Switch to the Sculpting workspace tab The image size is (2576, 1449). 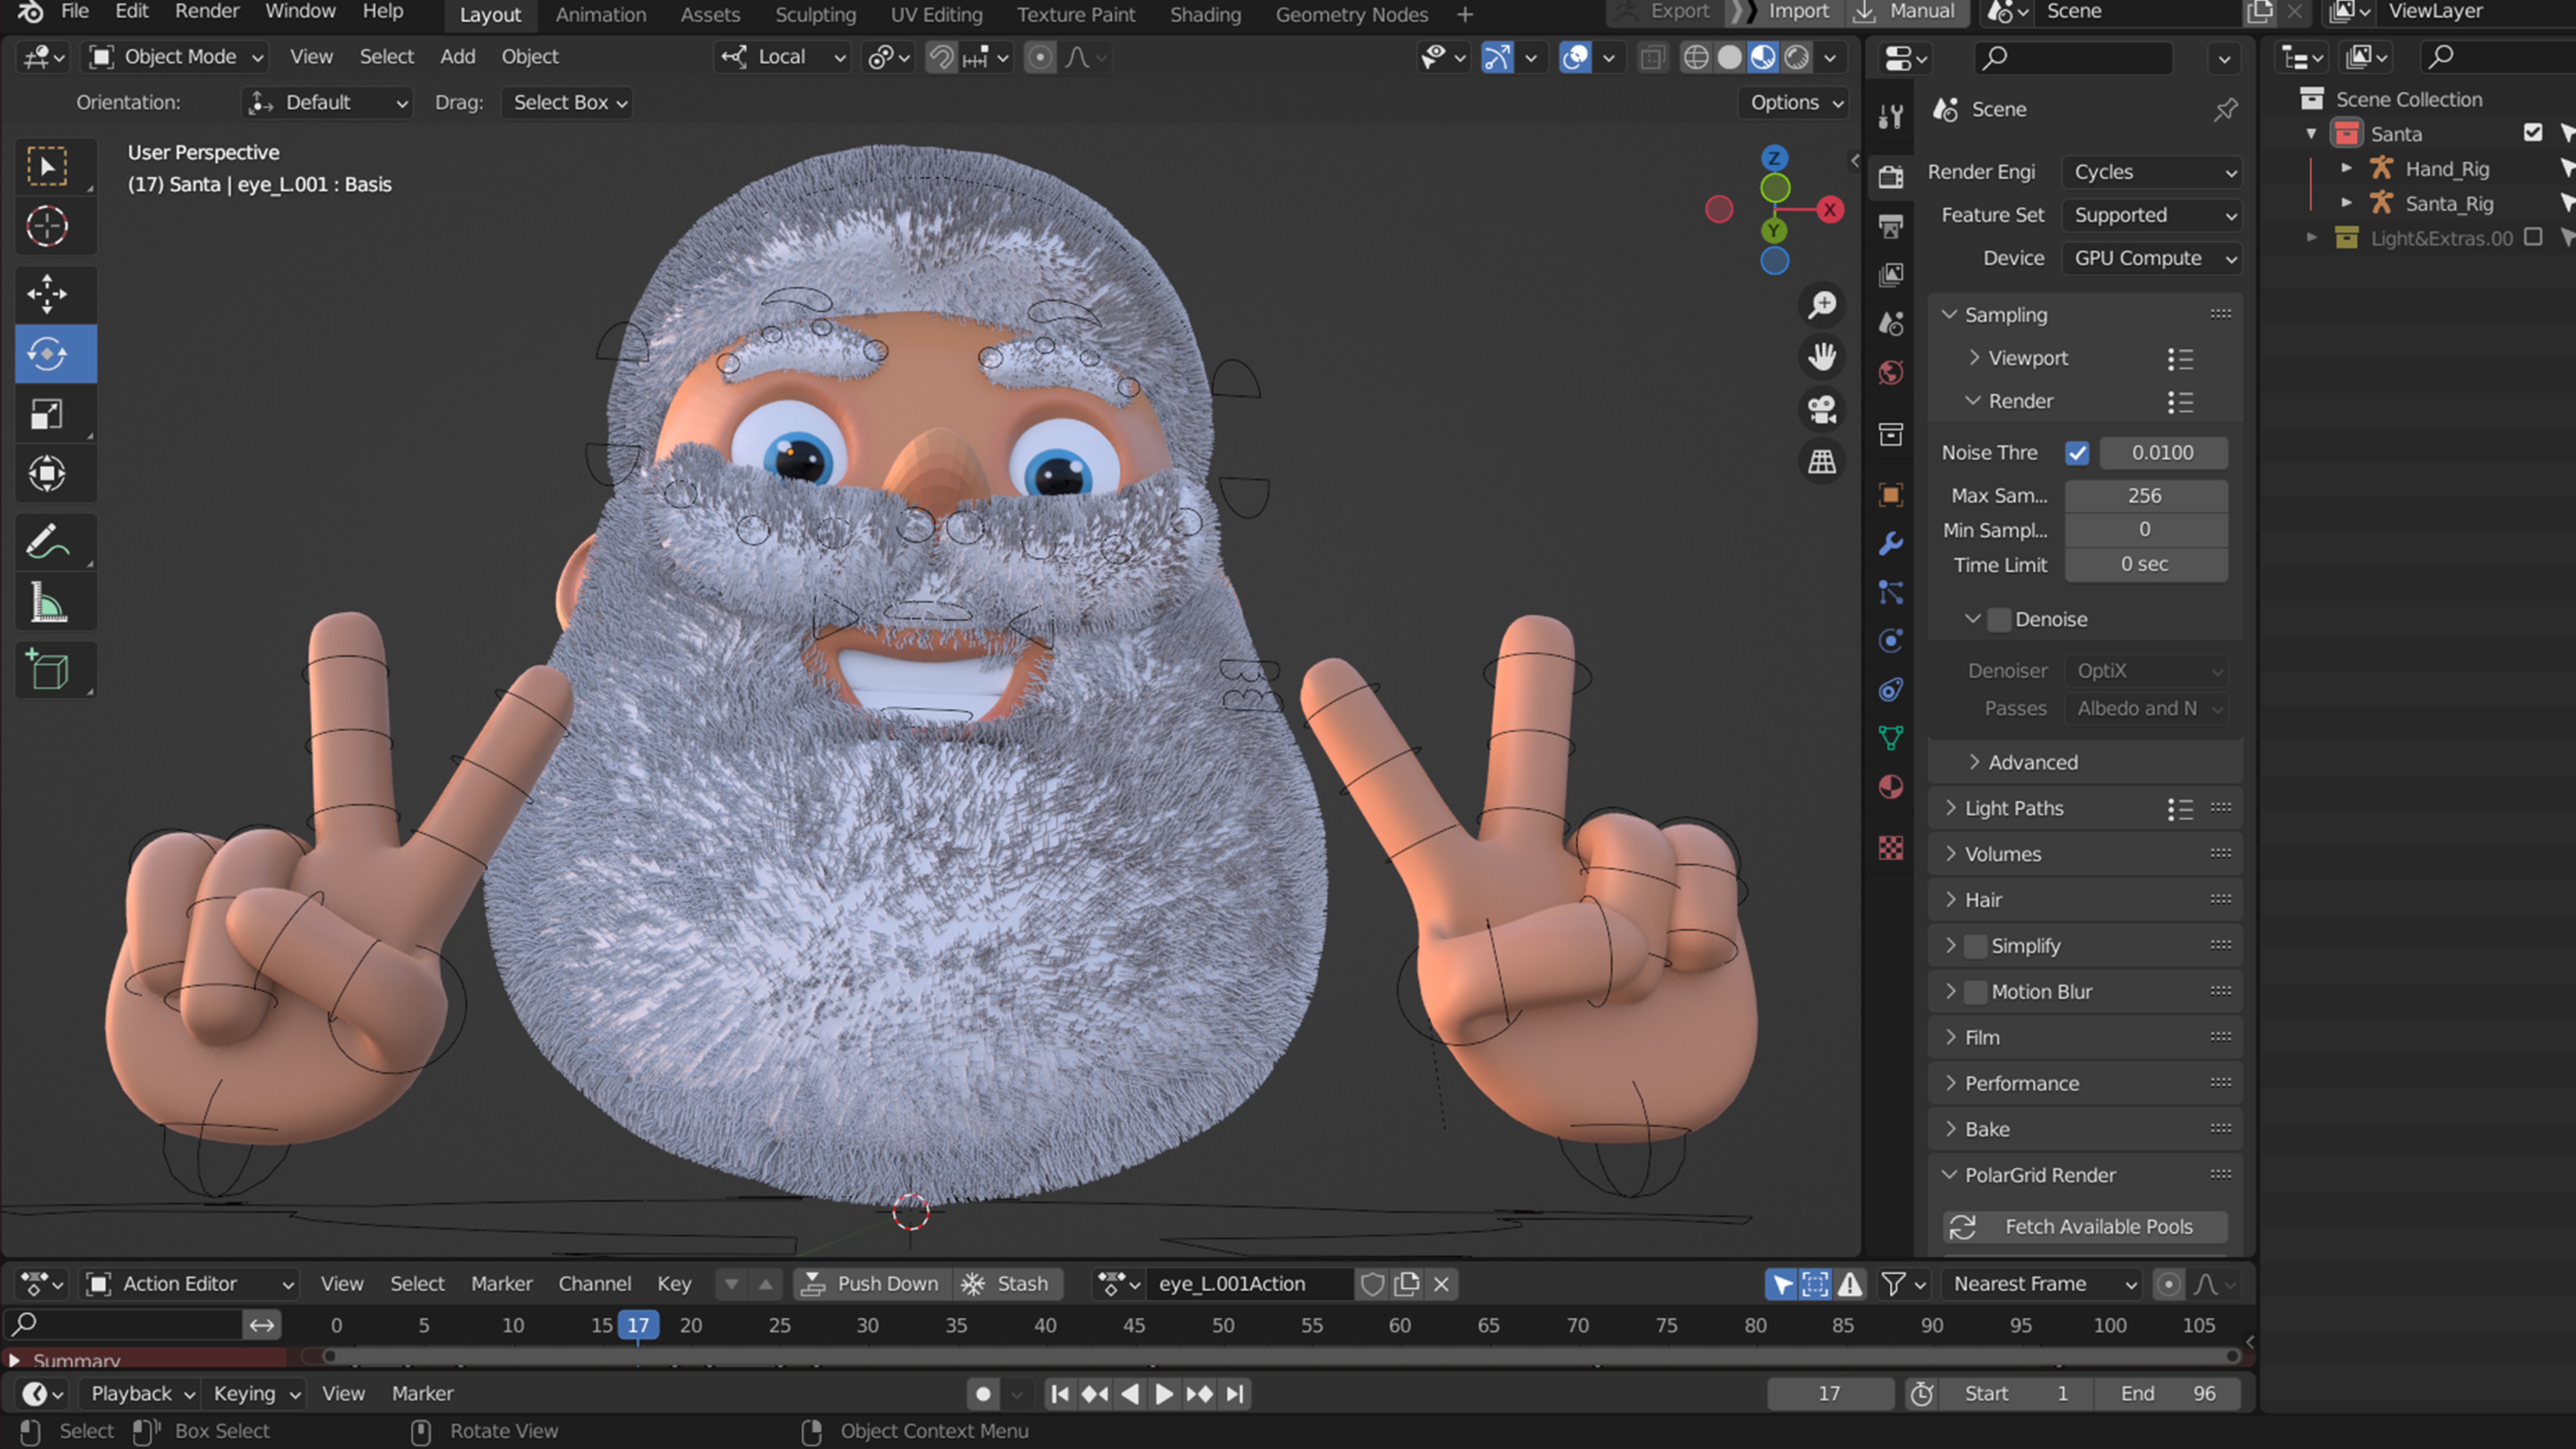816,15
